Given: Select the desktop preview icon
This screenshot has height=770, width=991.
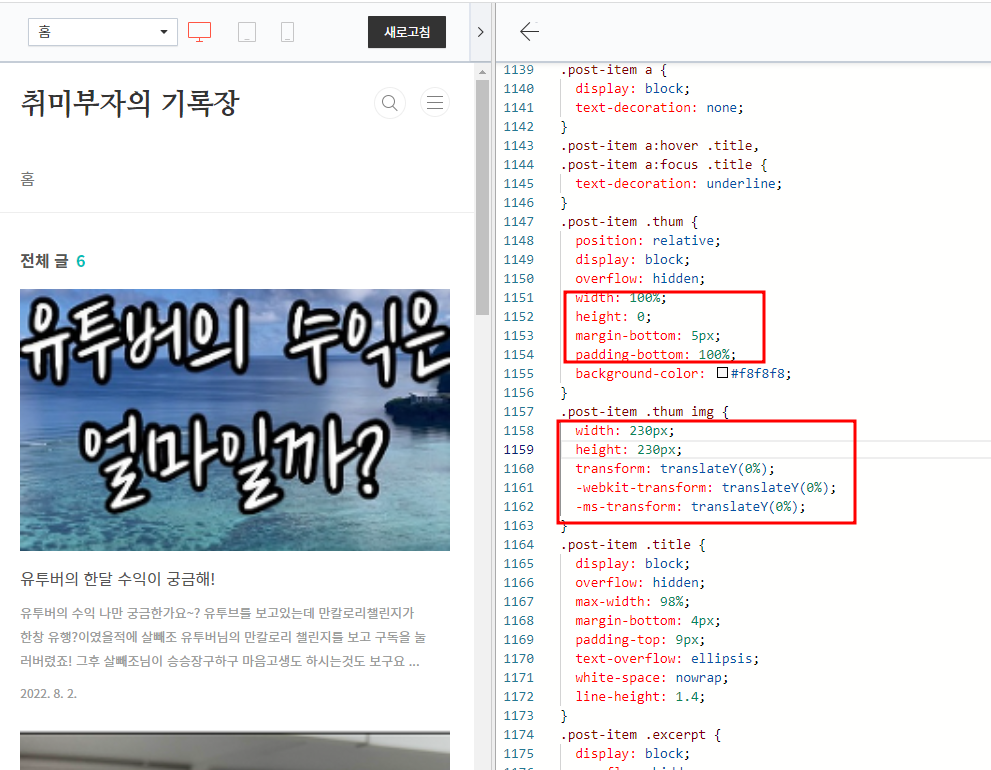Looking at the screenshot, I should tap(200, 32).
